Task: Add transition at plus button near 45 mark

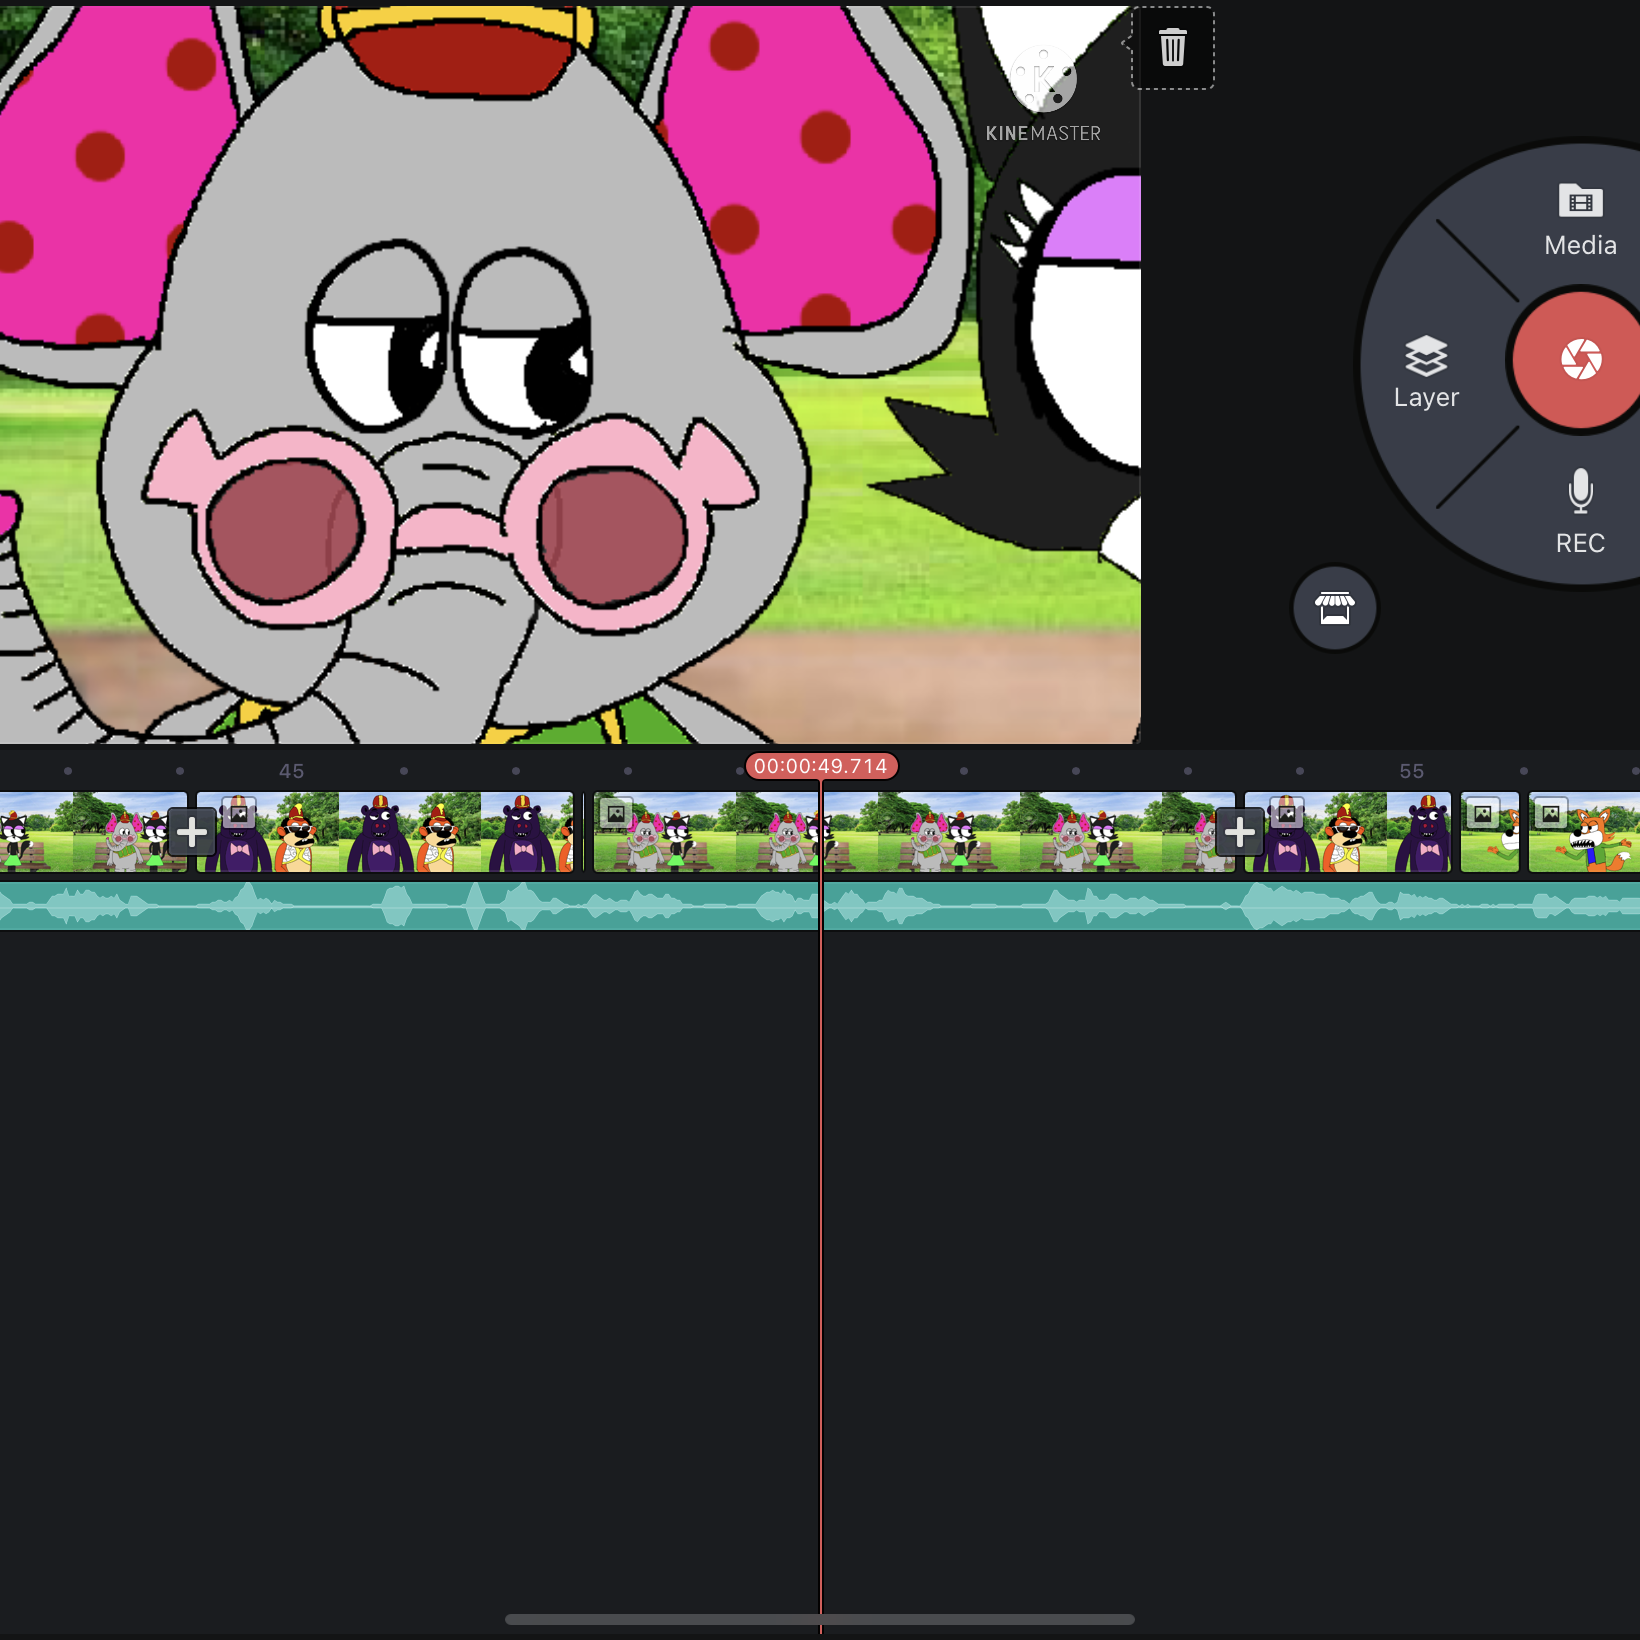Action: point(192,832)
